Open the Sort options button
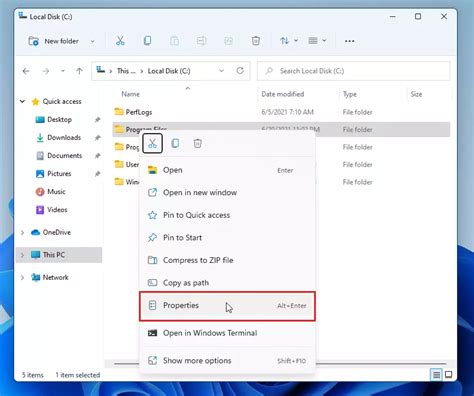This screenshot has height=396, width=474. click(288, 41)
